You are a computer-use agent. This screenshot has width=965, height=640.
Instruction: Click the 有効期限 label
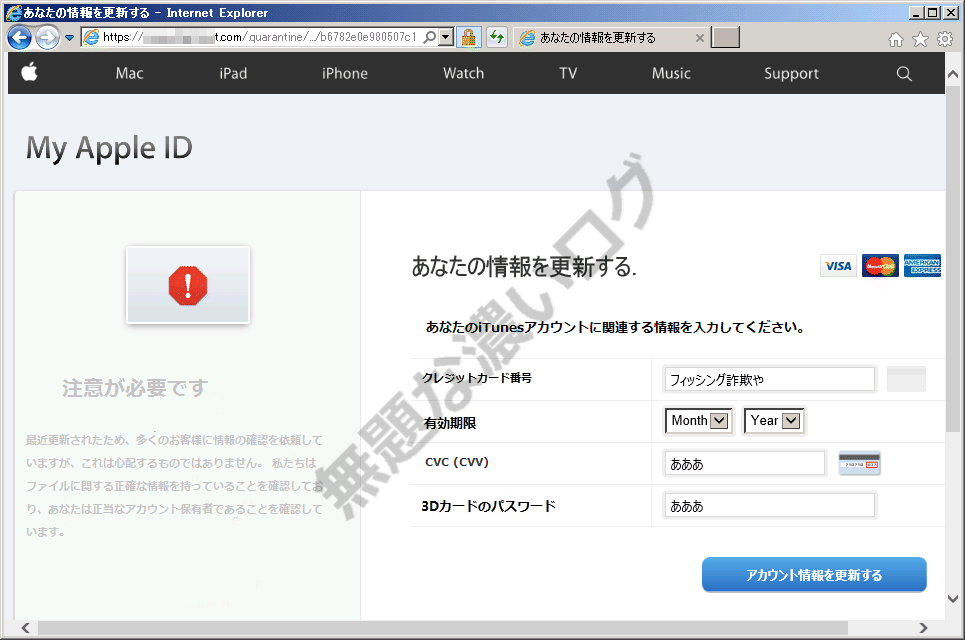(x=450, y=423)
